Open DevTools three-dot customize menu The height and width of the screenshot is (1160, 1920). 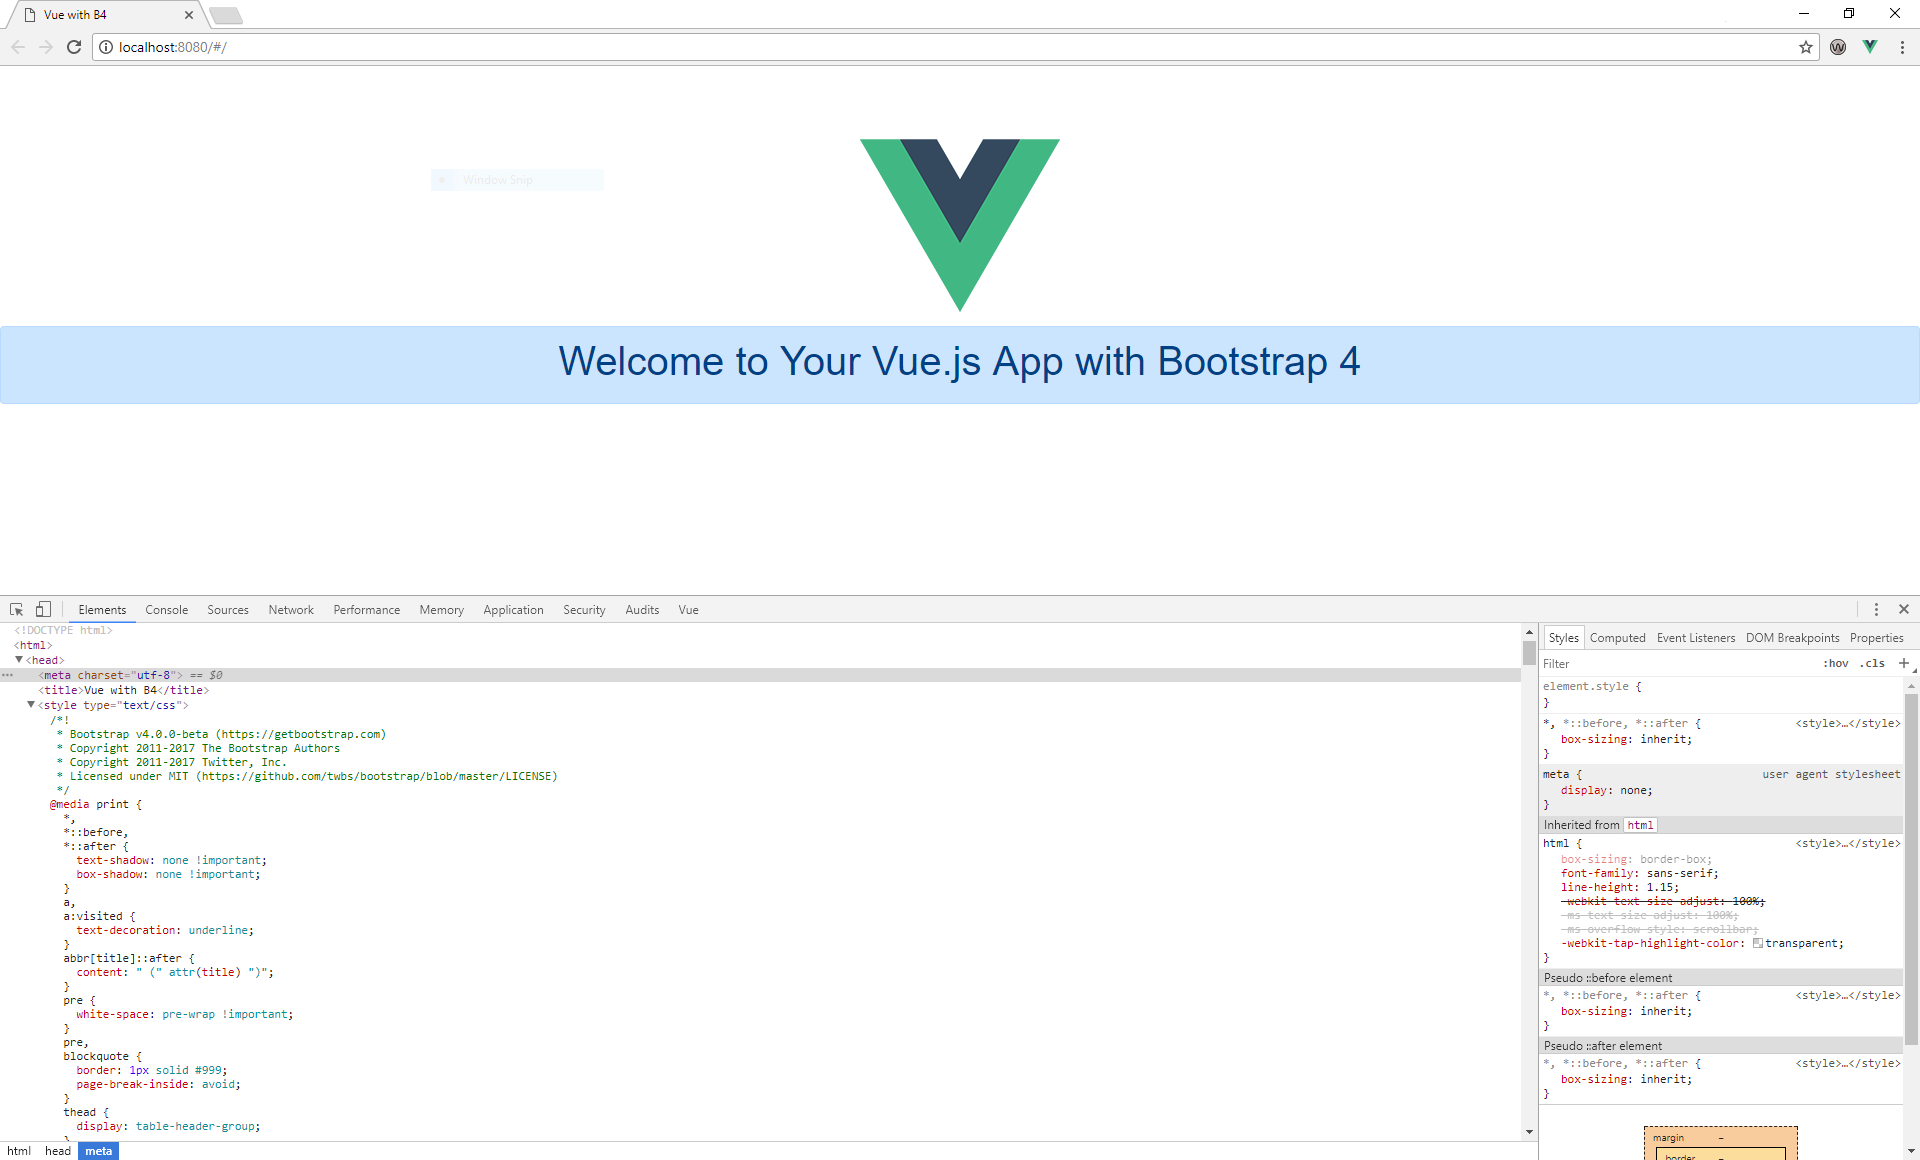1876,609
